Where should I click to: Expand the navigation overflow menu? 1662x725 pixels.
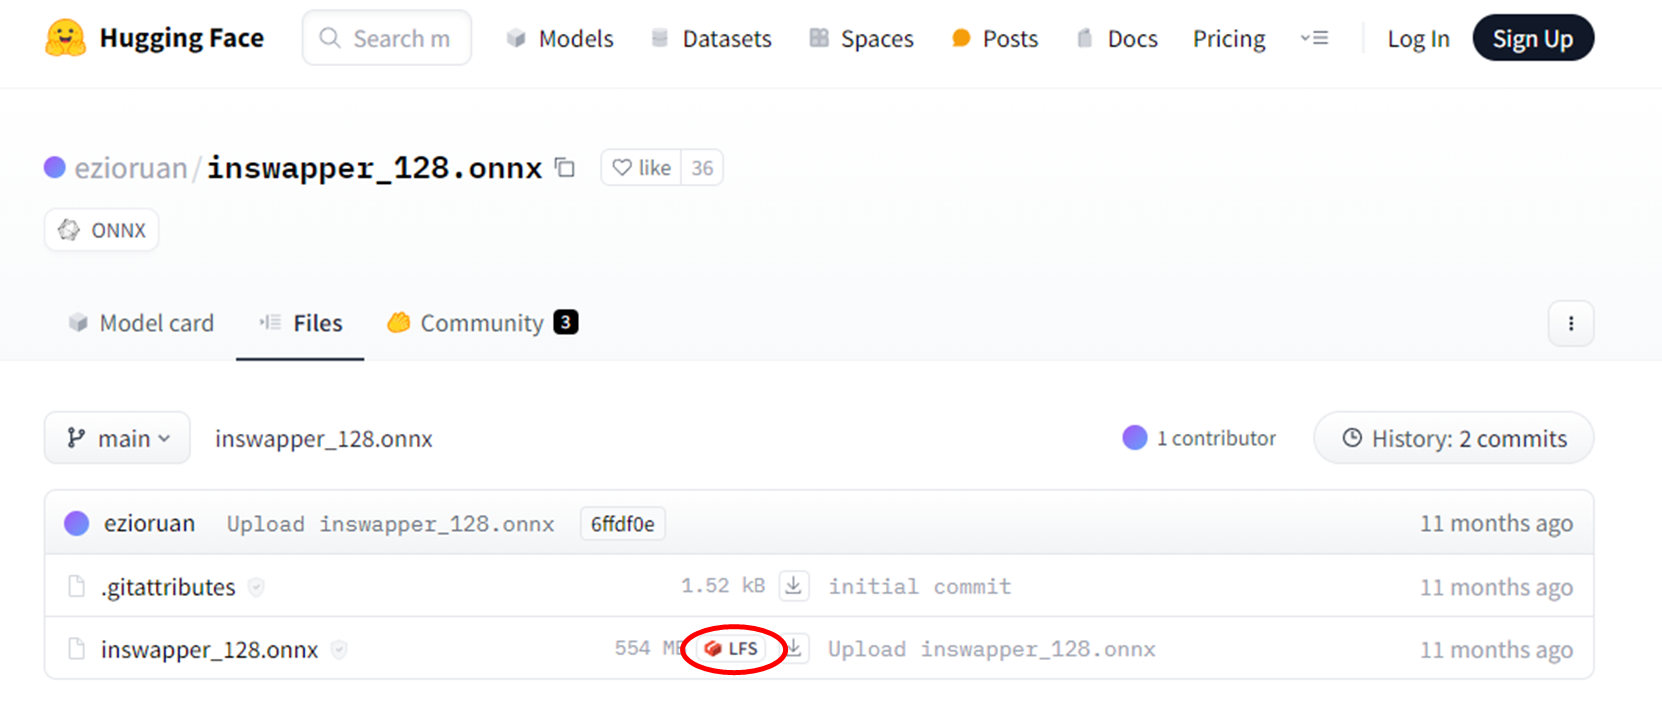pyautogui.click(x=1314, y=38)
